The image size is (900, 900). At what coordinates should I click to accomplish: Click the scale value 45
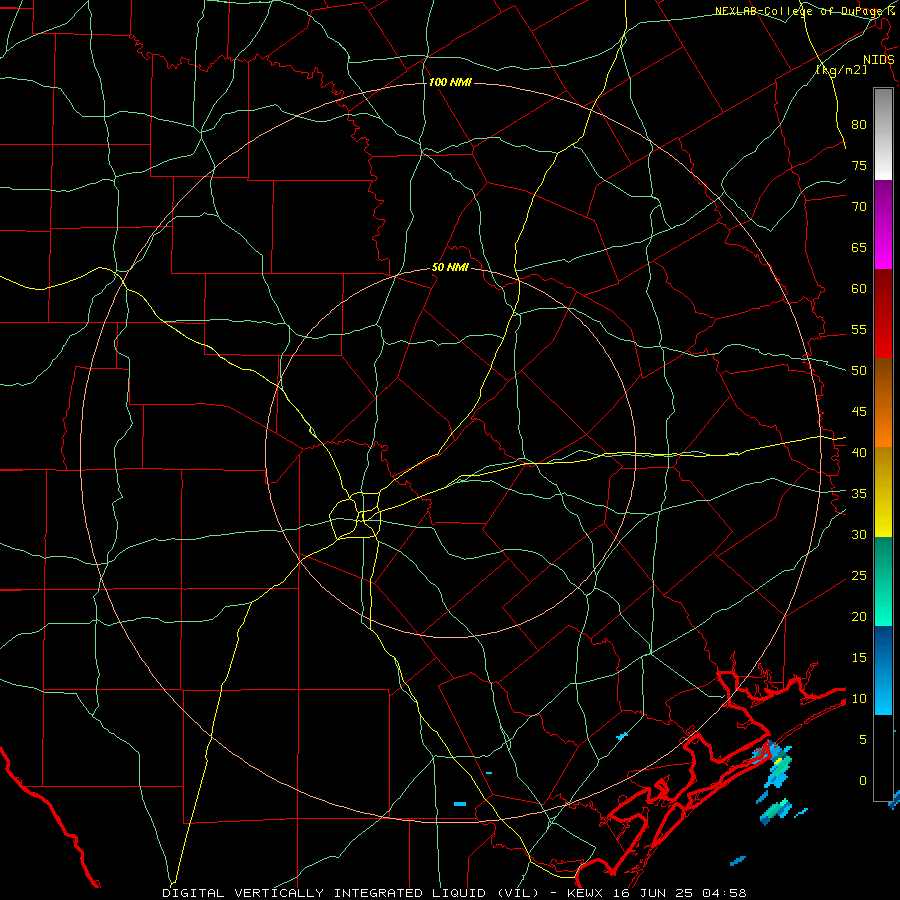click(x=859, y=412)
